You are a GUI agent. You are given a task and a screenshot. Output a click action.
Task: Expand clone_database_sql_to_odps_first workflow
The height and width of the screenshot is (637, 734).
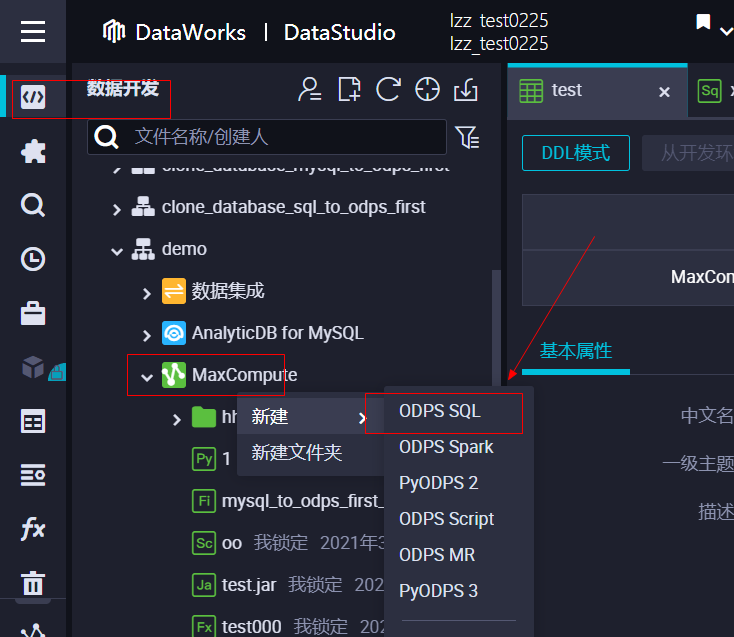coord(117,209)
